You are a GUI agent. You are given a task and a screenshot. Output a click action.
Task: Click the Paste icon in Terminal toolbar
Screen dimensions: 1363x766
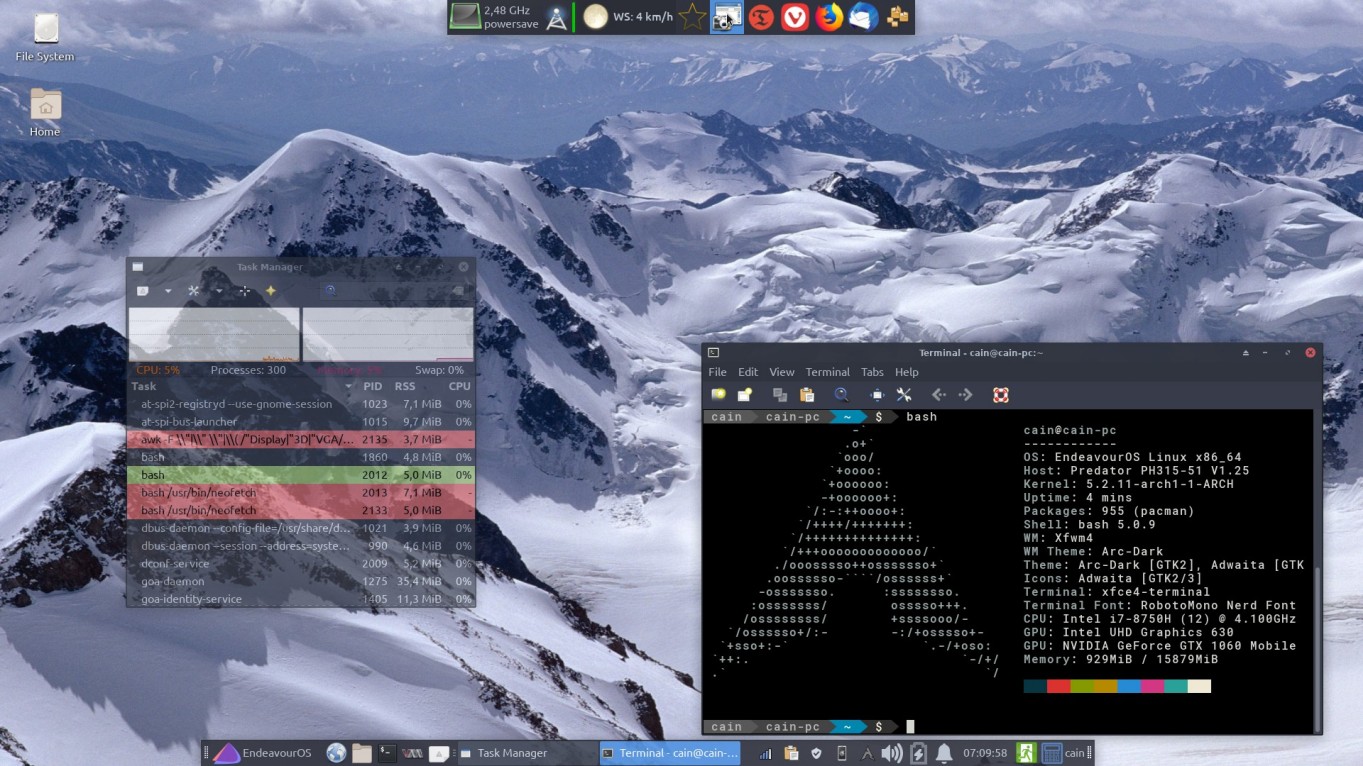pos(806,395)
